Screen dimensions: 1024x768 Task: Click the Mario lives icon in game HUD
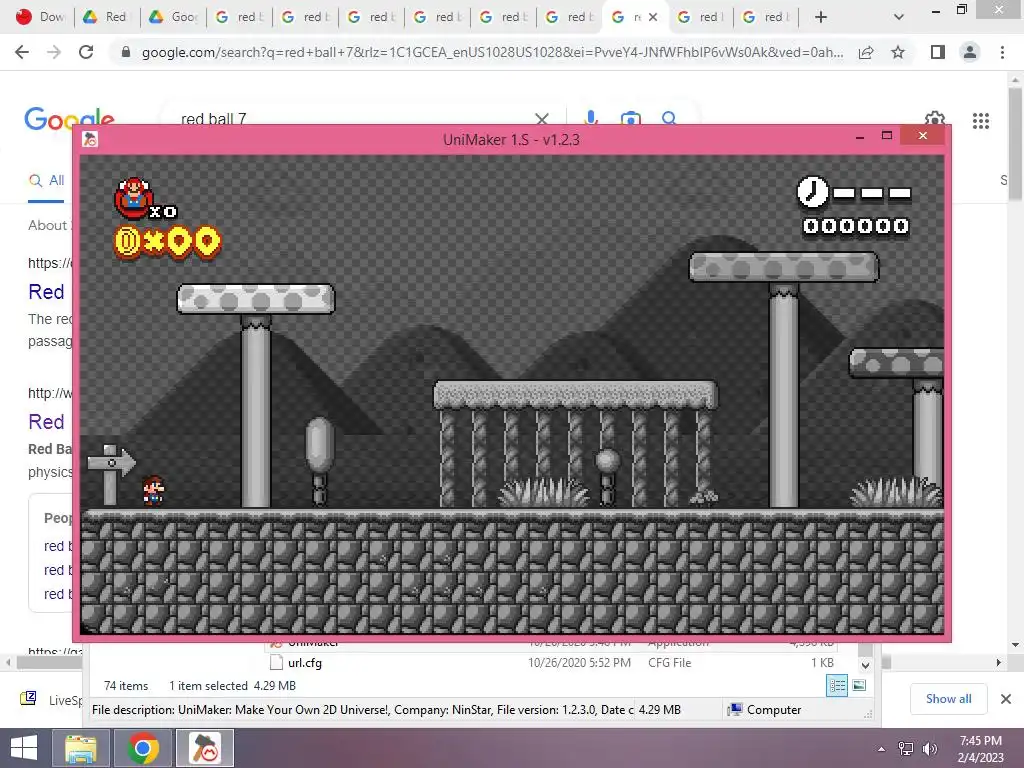point(133,198)
